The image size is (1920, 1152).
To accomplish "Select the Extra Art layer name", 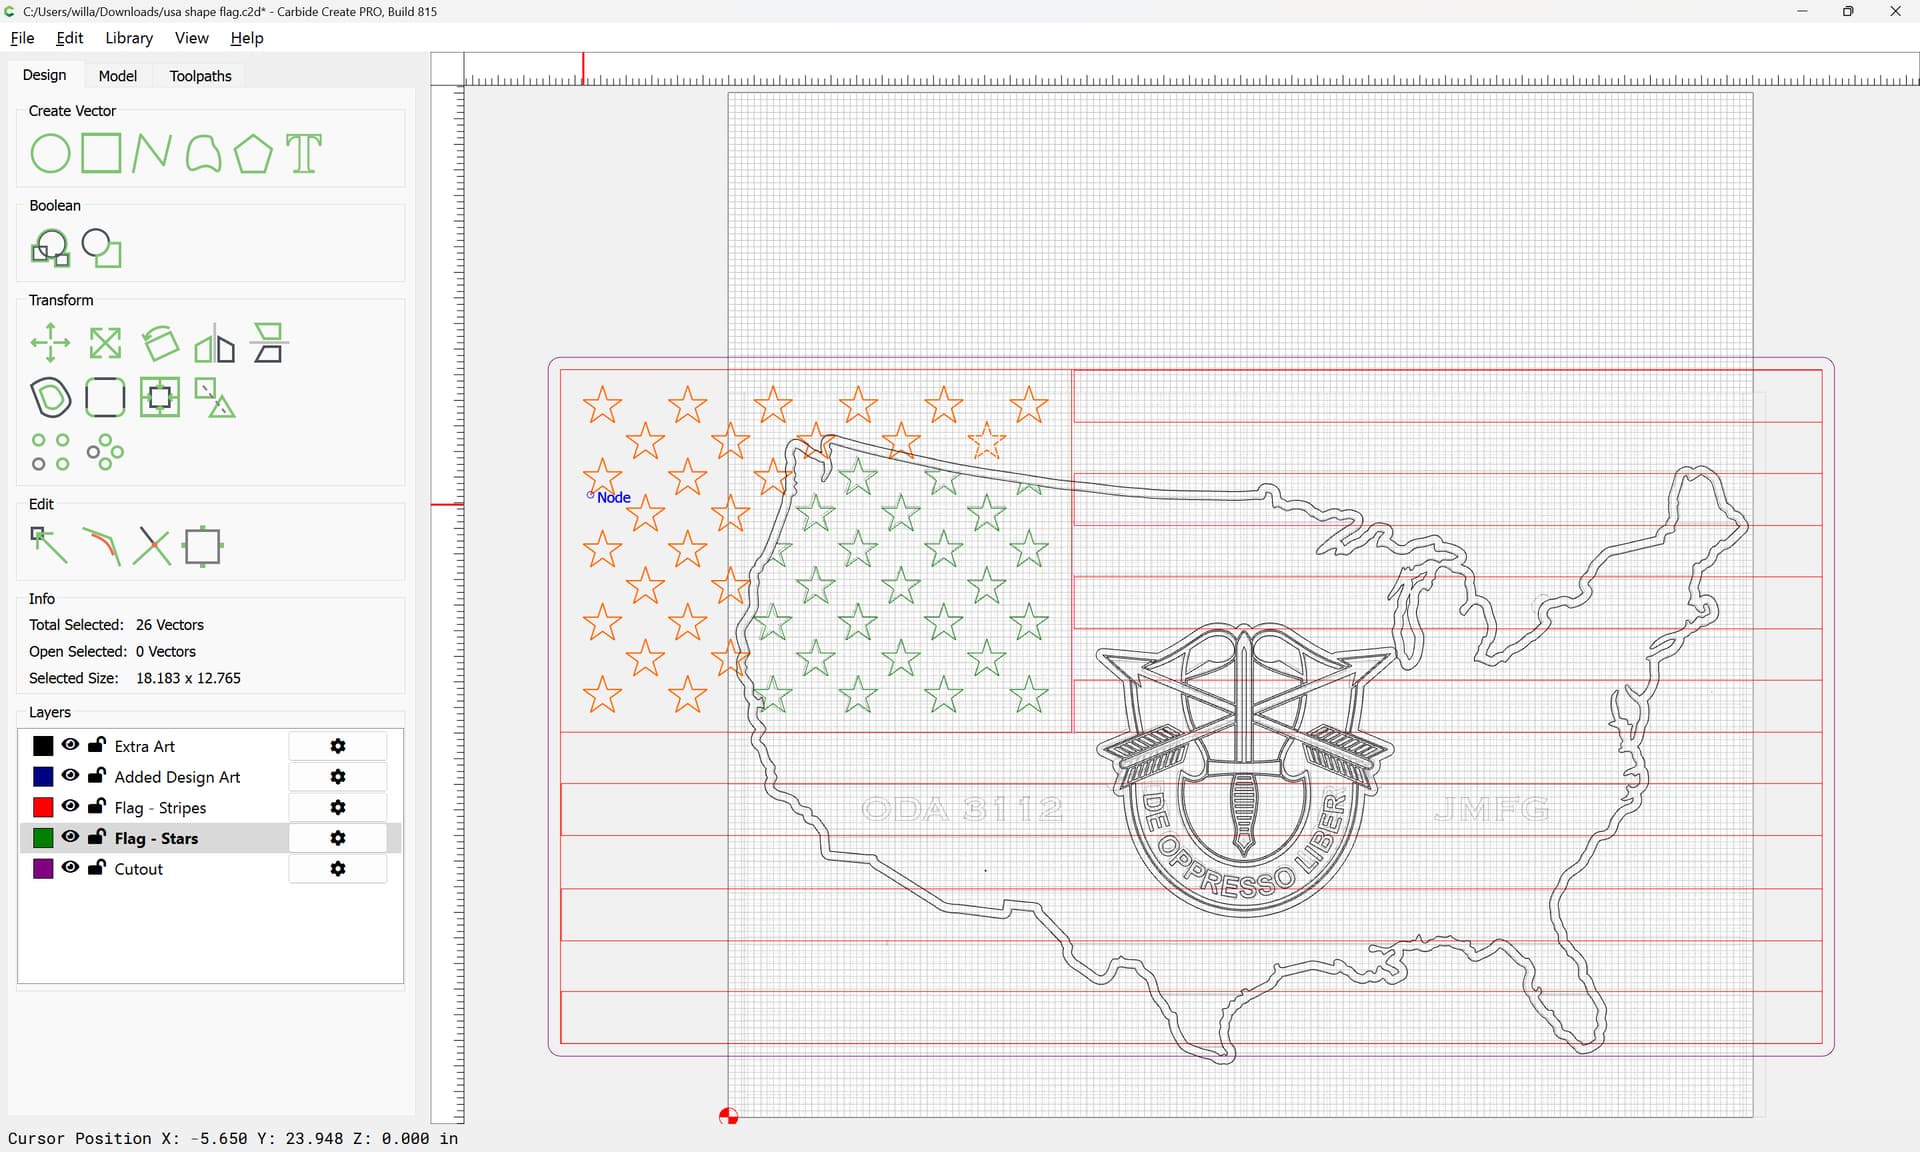I will pyautogui.click(x=145, y=746).
